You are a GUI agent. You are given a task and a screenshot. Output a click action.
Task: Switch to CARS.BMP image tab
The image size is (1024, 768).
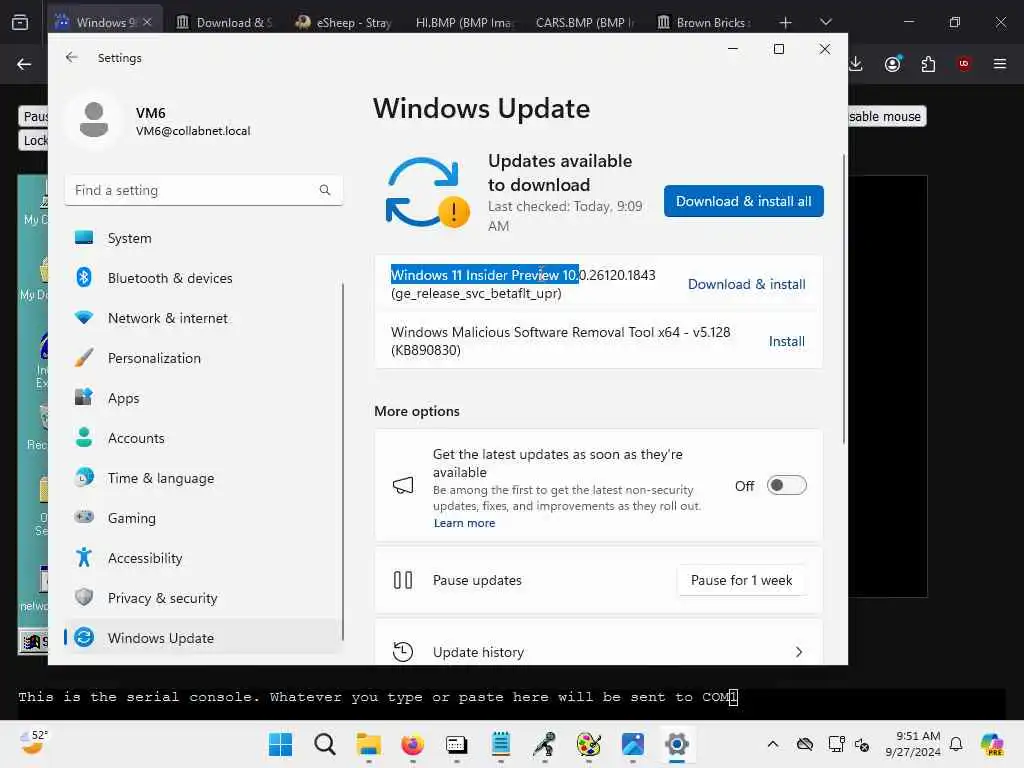(x=584, y=22)
